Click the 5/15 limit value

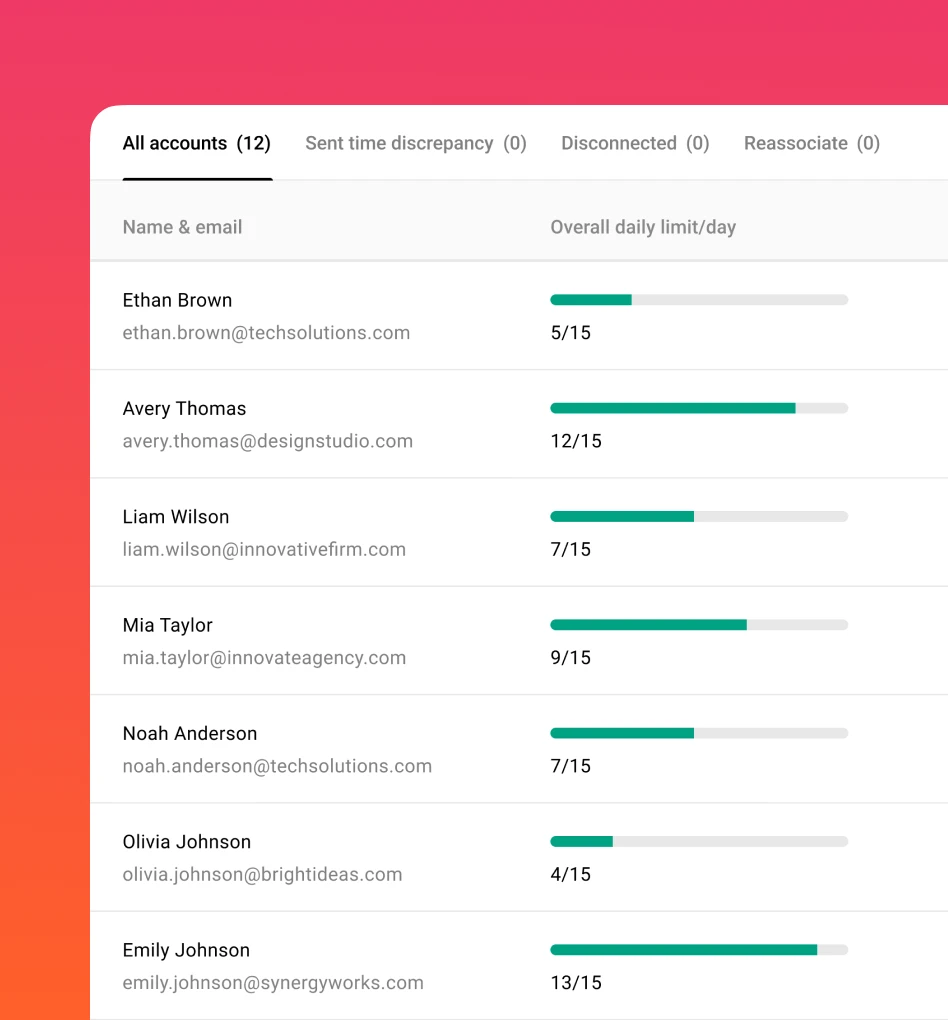pos(571,332)
